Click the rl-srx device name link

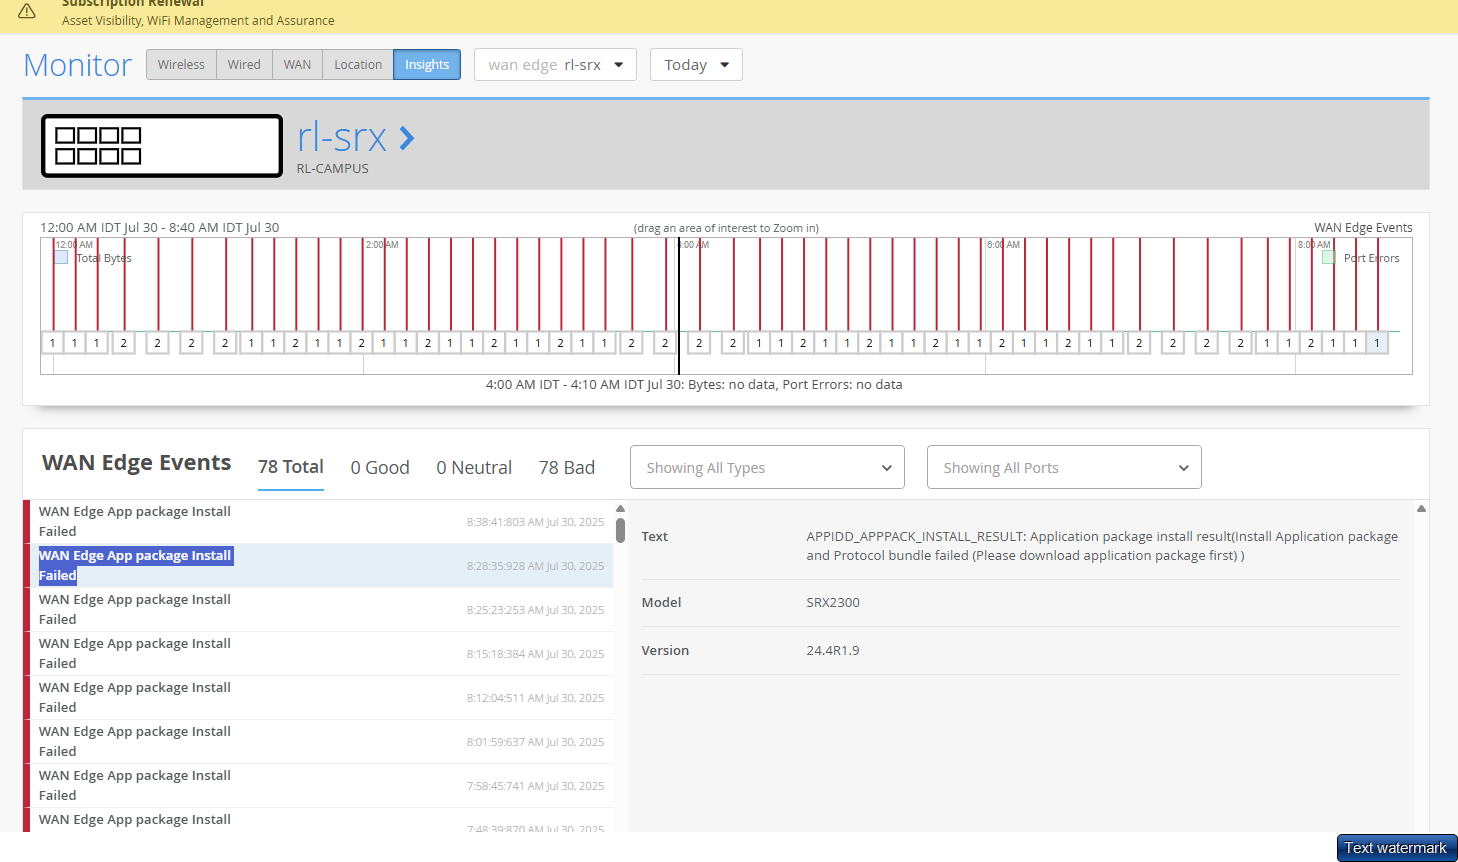(342, 138)
